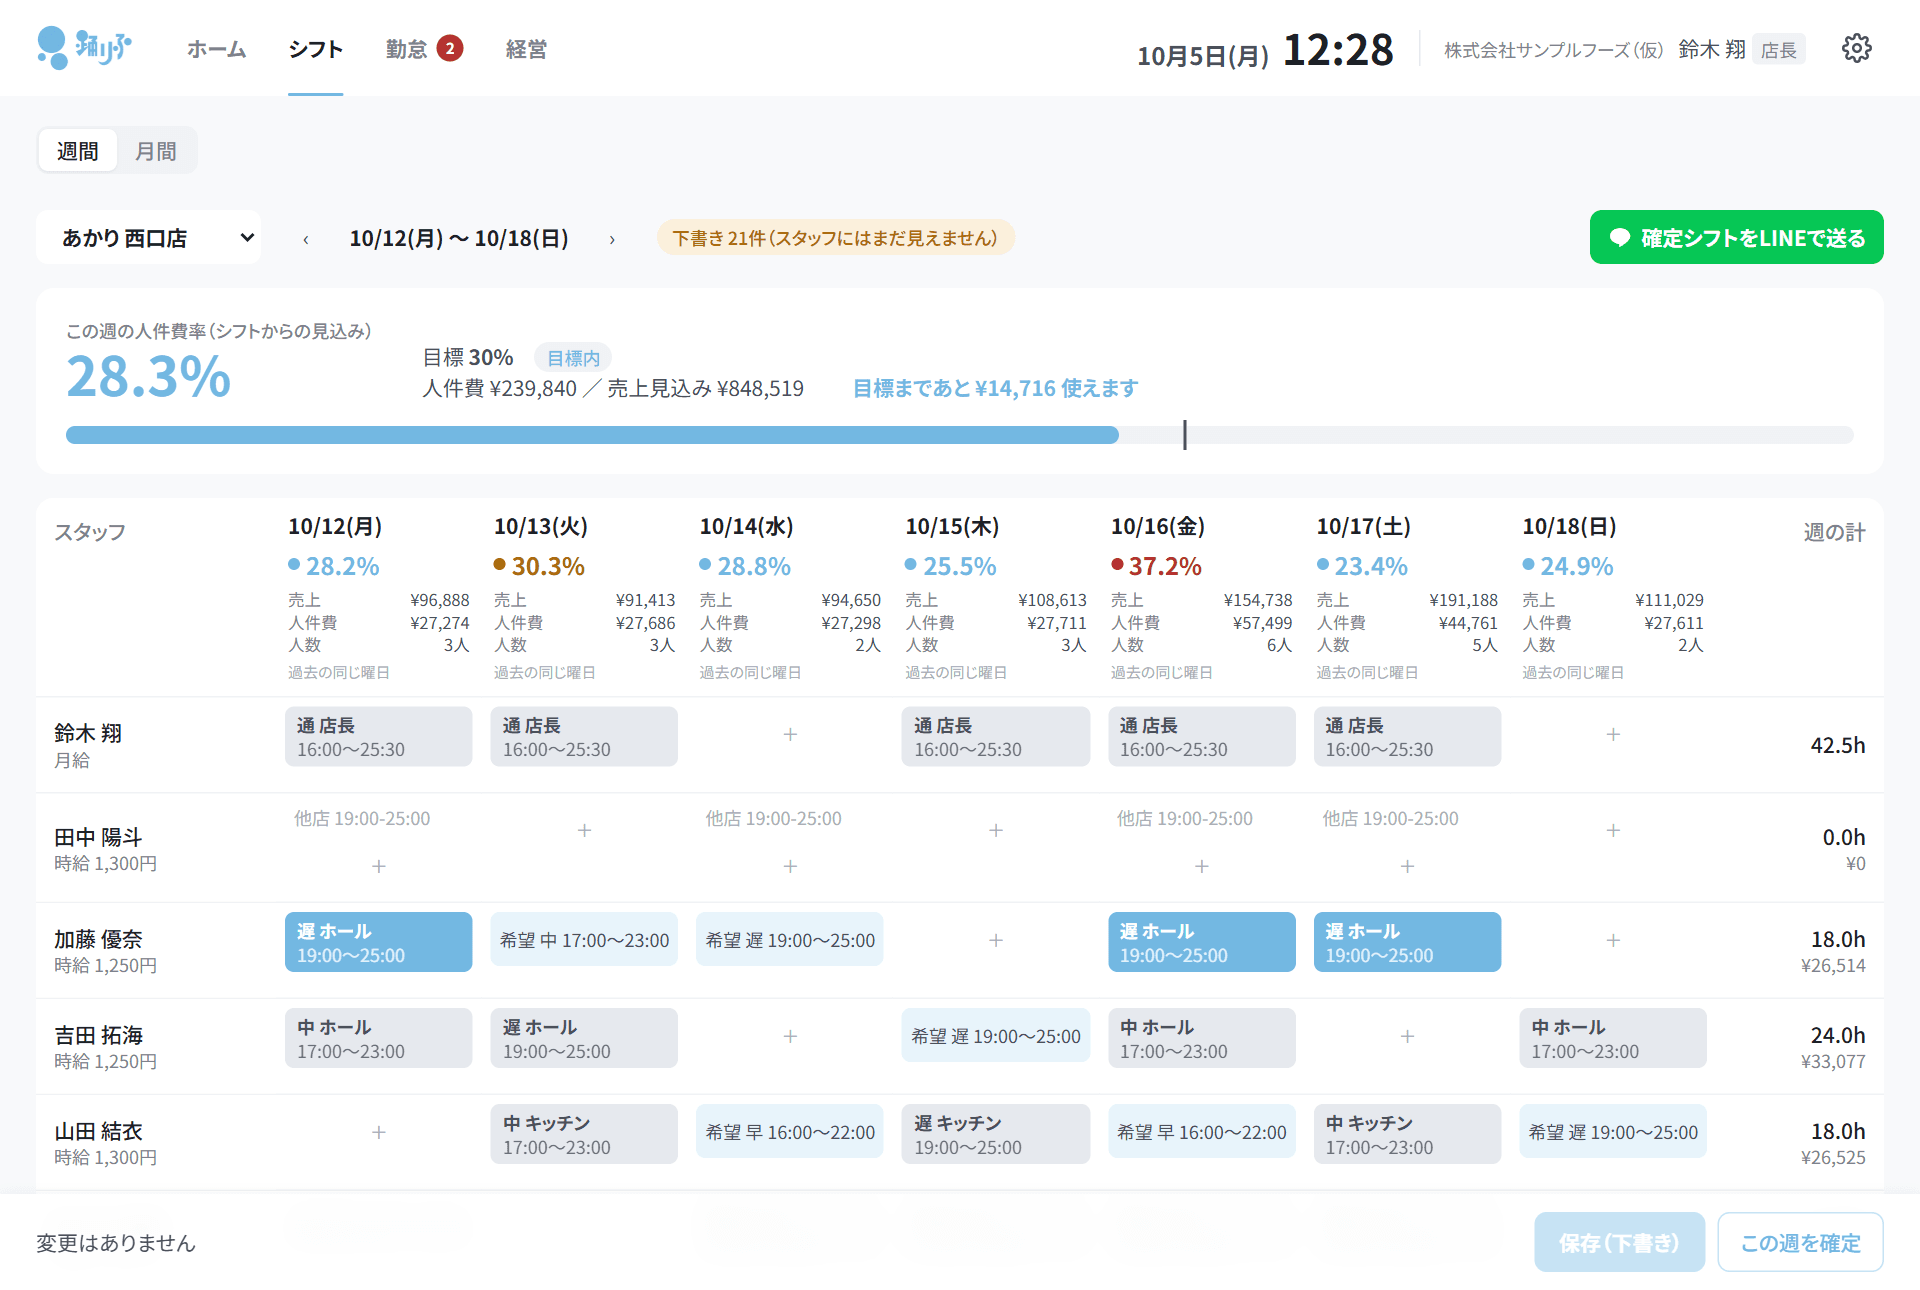The width and height of the screenshot is (1920, 1290).
Task: Switch to 月間 view
Action: point(155,151)
